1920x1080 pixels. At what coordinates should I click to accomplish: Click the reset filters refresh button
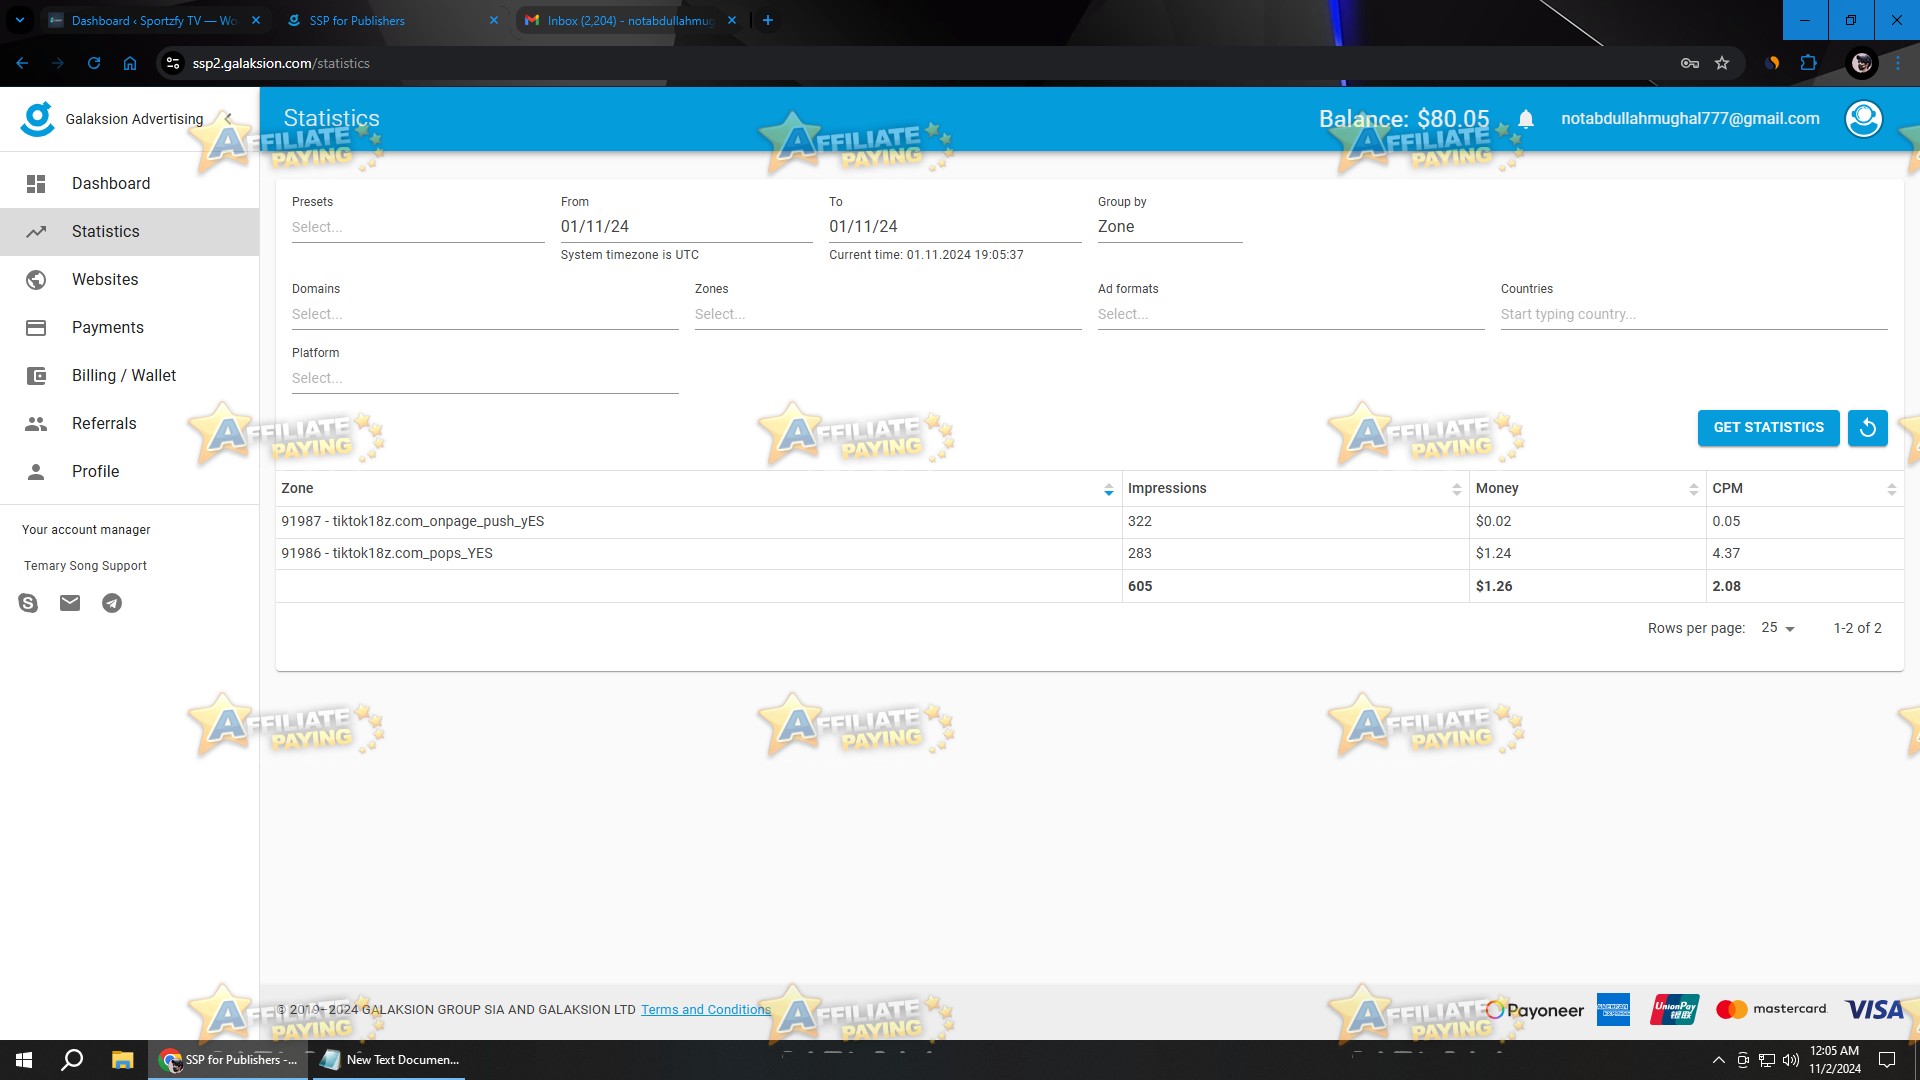pyautogui.click(x=1867, y=428)
